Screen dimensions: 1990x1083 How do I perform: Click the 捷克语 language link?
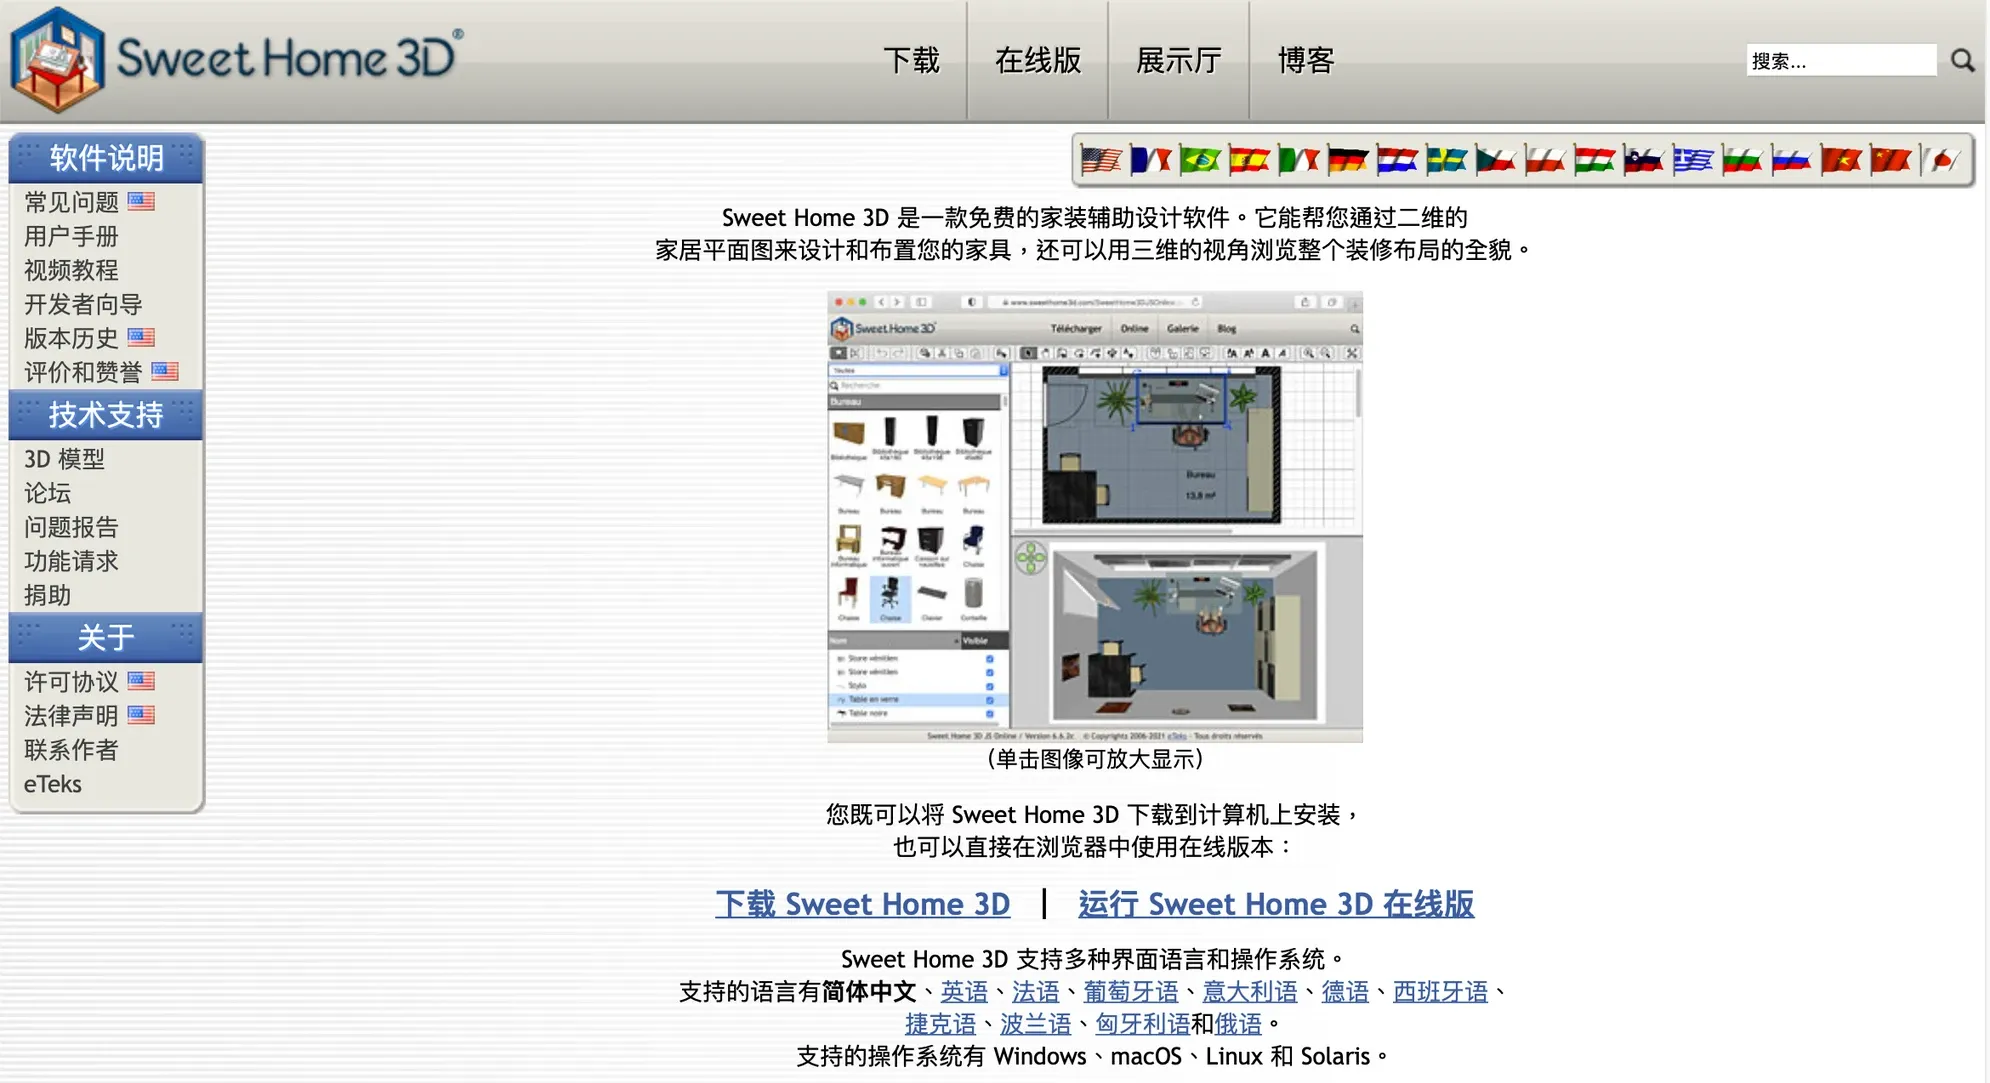pyautogui.click(x=940, y=1024)
